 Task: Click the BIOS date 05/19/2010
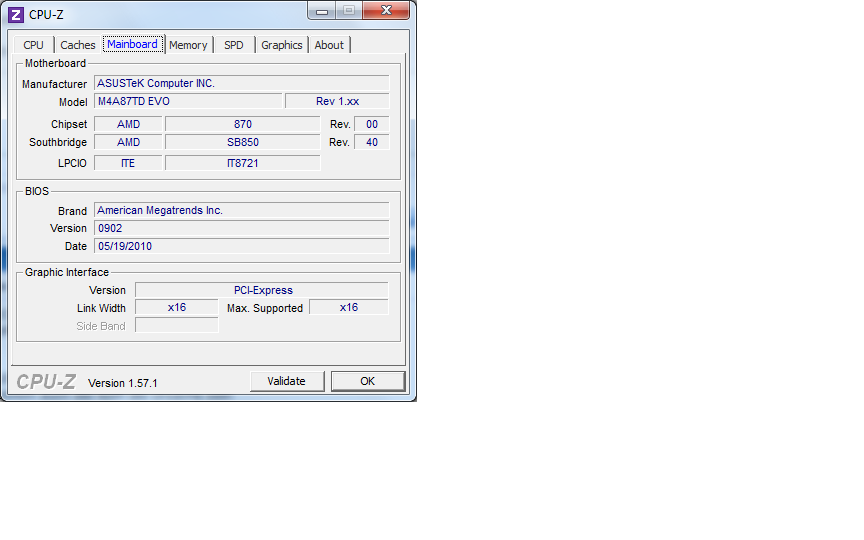[241, 246]
